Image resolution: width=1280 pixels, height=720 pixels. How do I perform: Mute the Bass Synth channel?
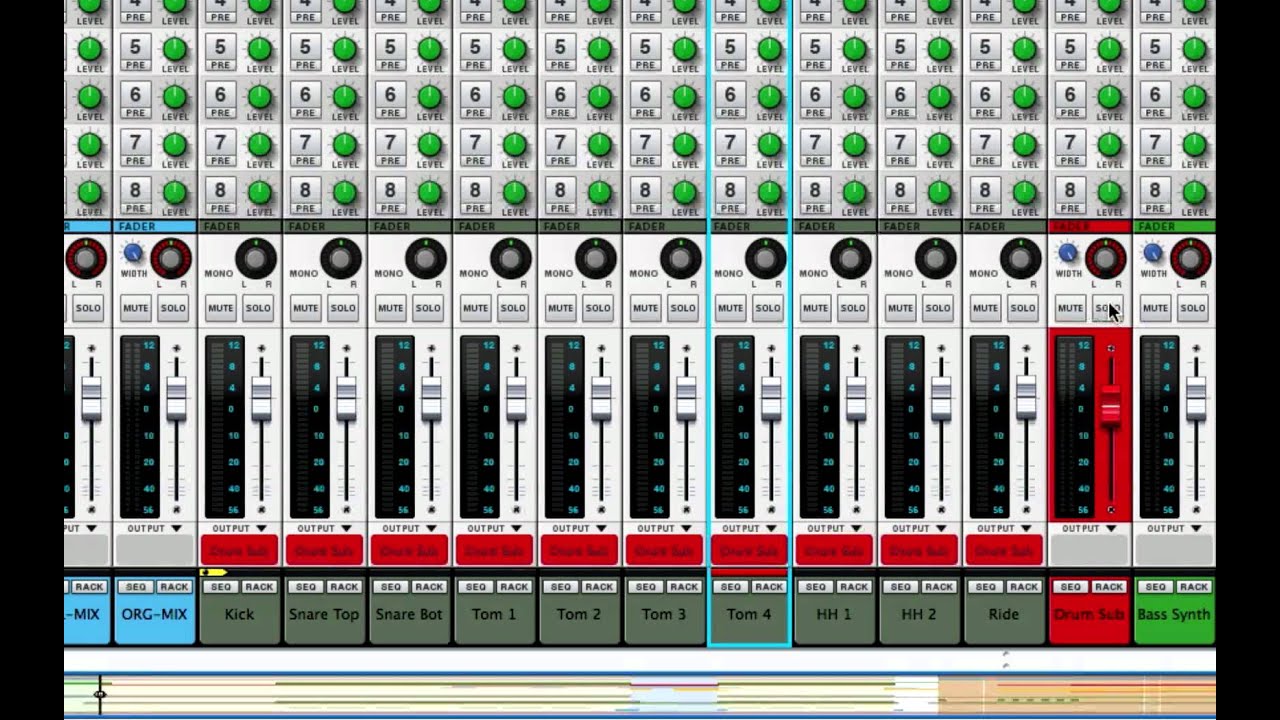pos(1155,308)
